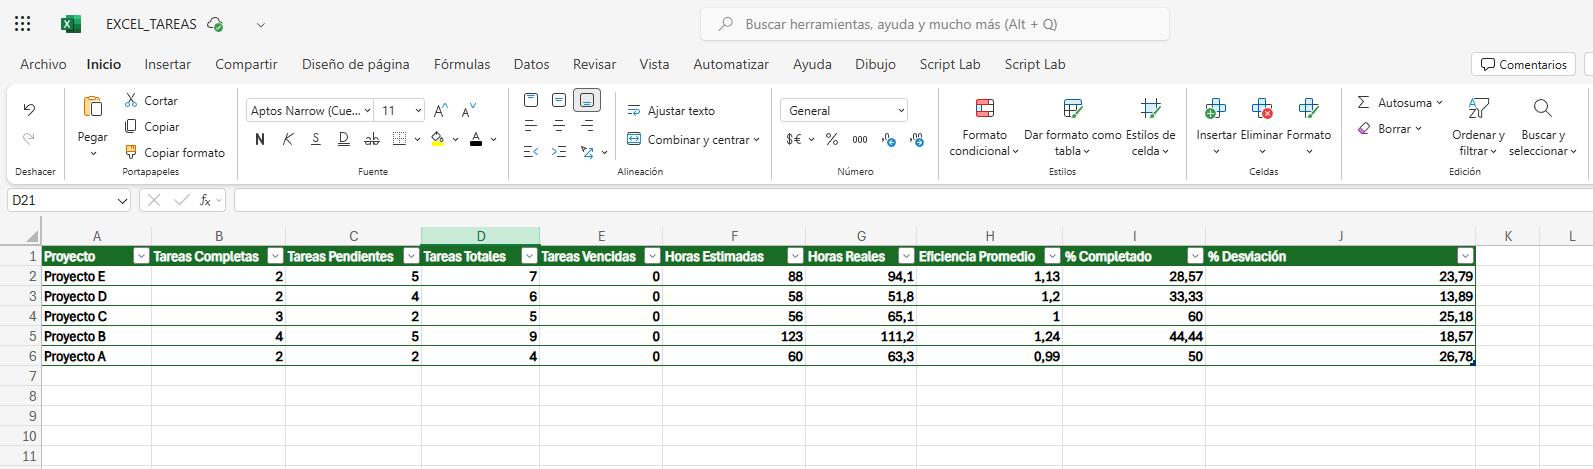Click the Copiar icon
The image size is (1593, 469).
click(x=131, y=126)
